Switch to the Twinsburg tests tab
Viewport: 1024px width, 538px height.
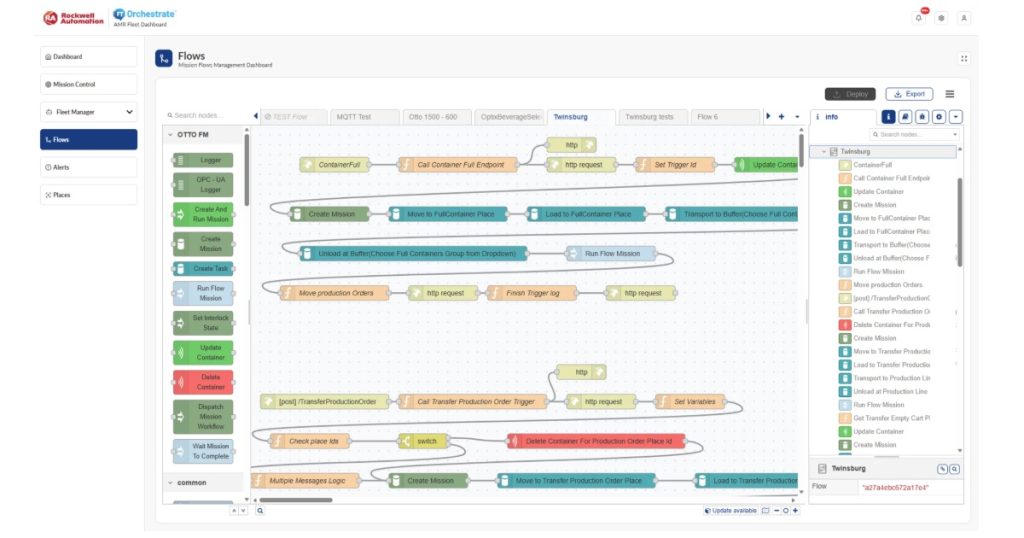click(x=652, y=117)
